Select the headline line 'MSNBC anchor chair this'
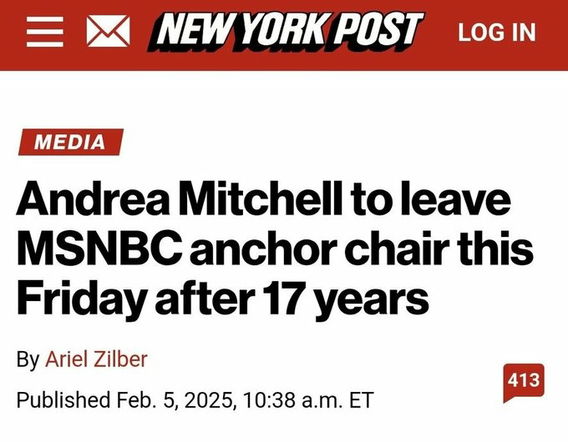This screenshot has width=568, height=442. [275, 250]
